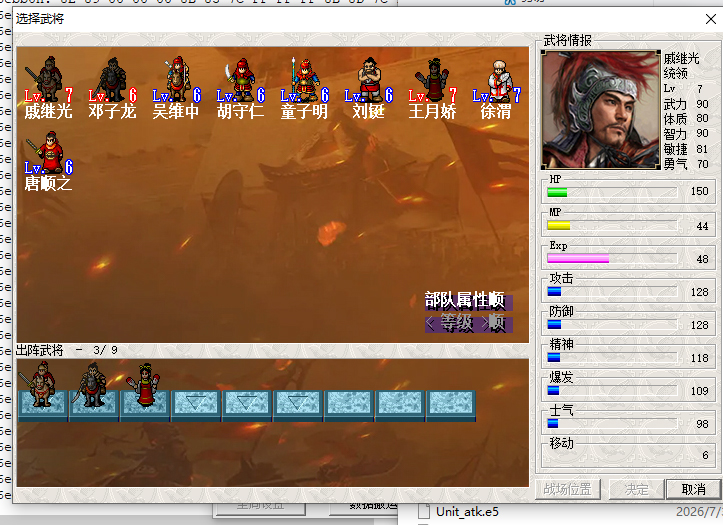Click the 出阵武将 3/9 counter

(67, 350)
